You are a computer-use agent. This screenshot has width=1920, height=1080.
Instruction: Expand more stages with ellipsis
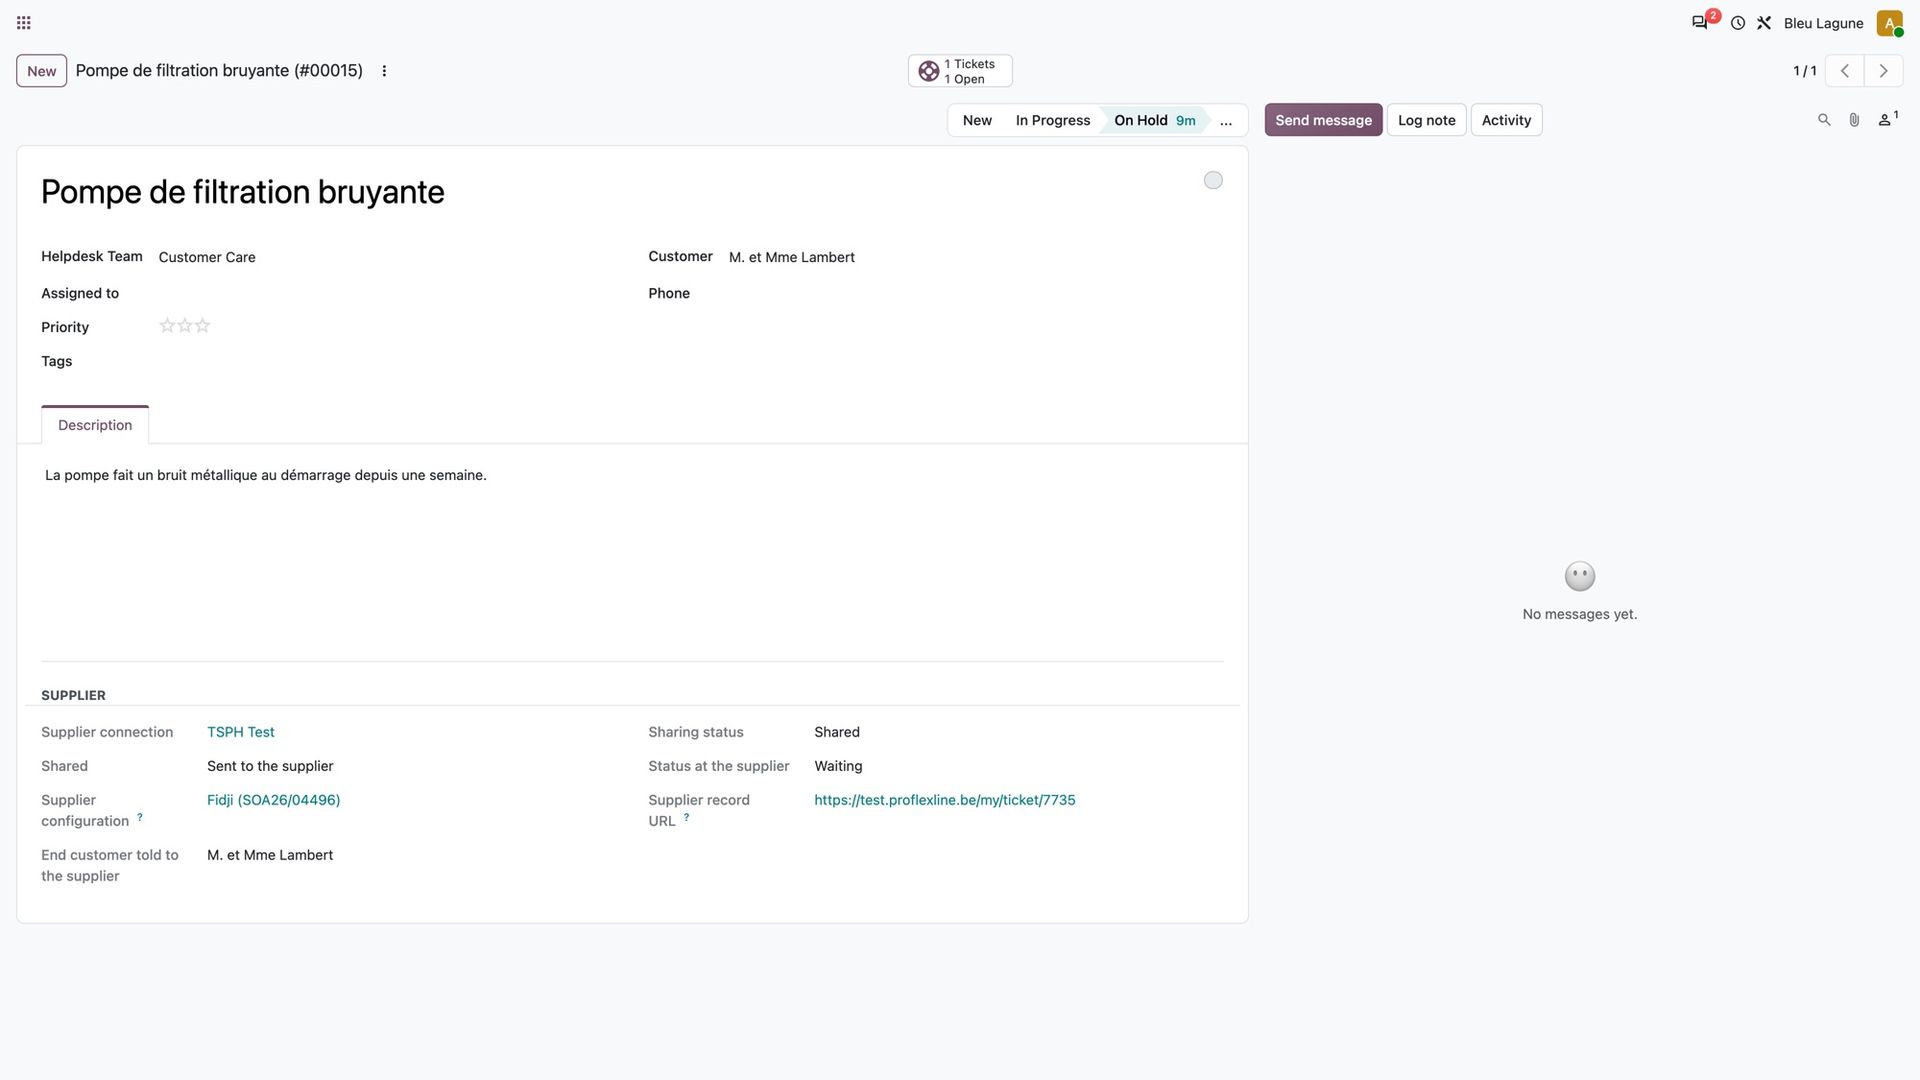(x=1226, y=120)
